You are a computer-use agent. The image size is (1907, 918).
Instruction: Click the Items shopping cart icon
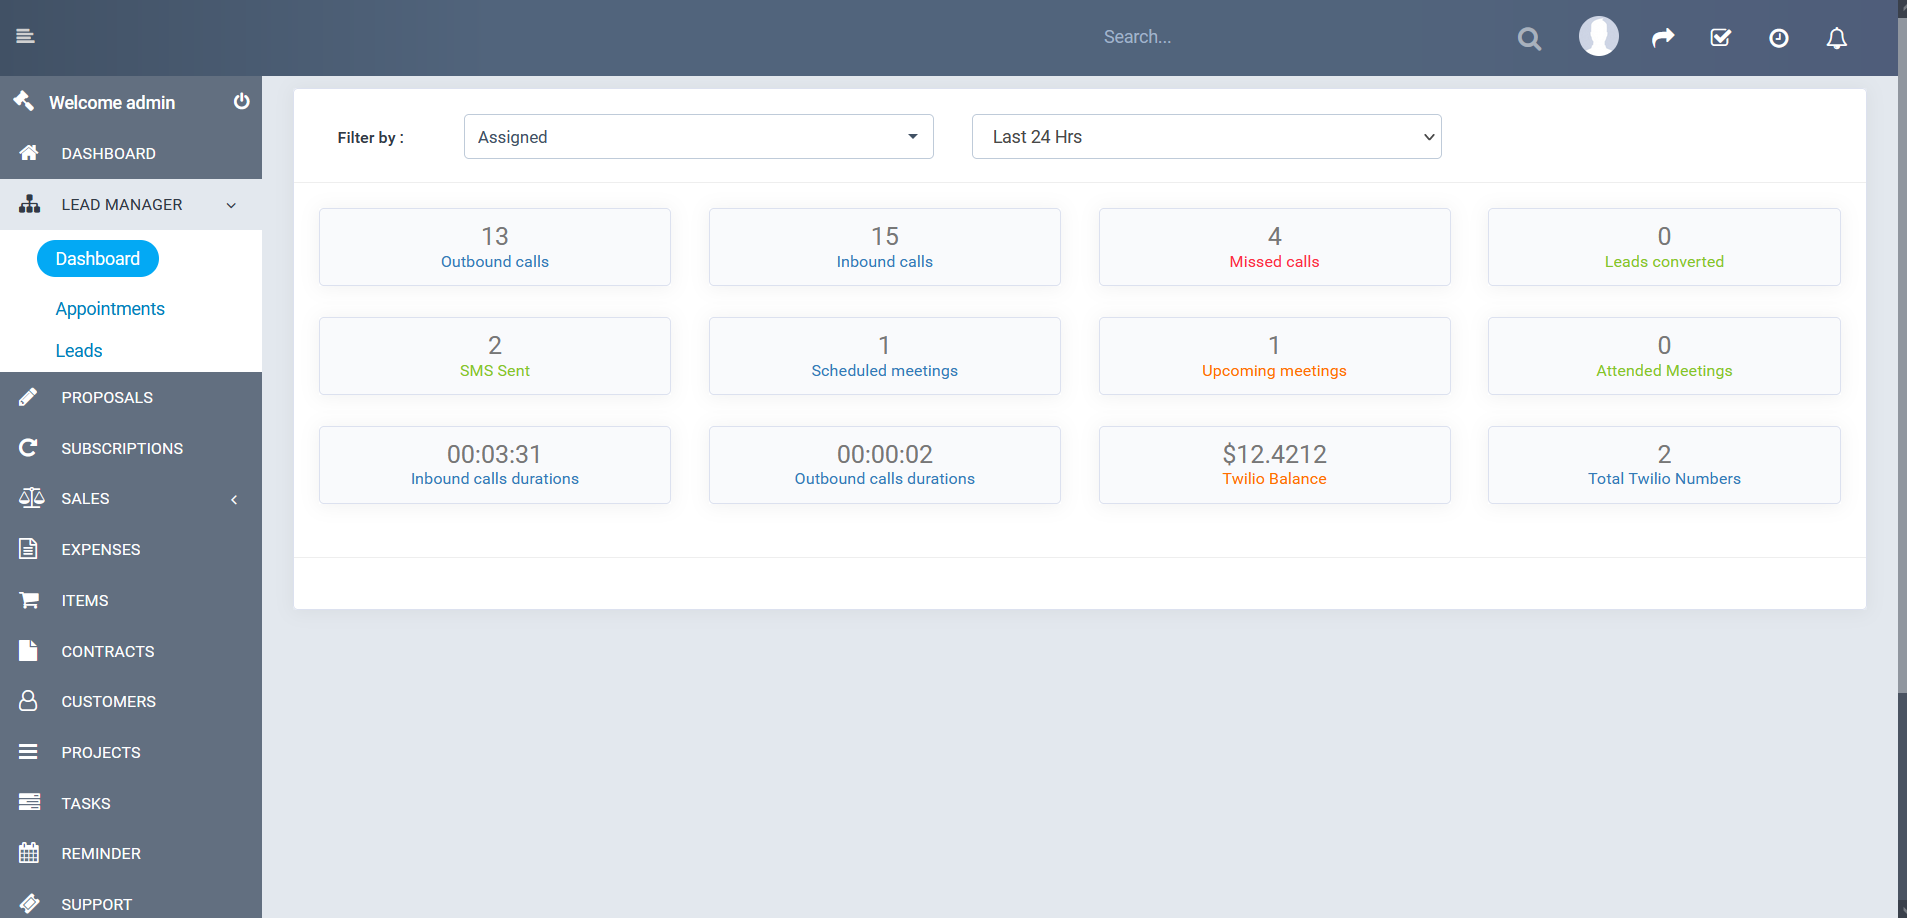pos(29,600)
